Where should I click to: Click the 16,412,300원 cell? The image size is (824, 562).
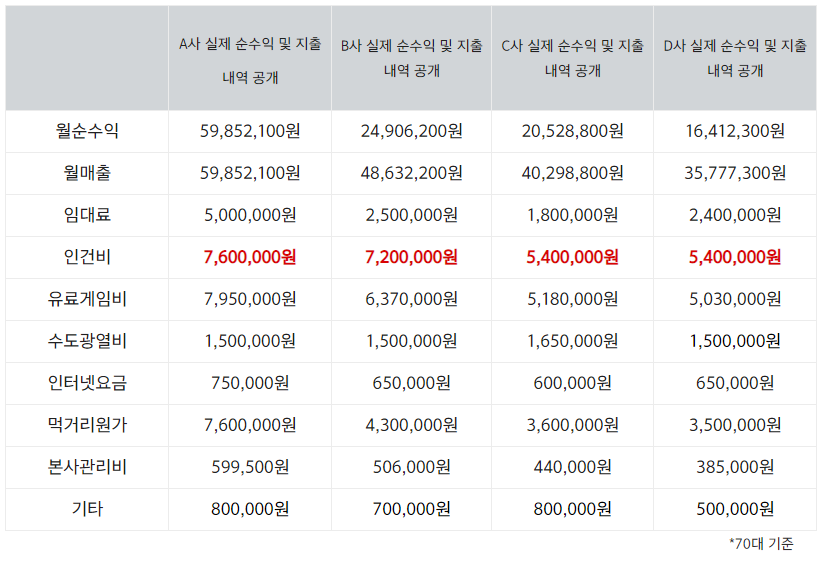pos(735,130)
